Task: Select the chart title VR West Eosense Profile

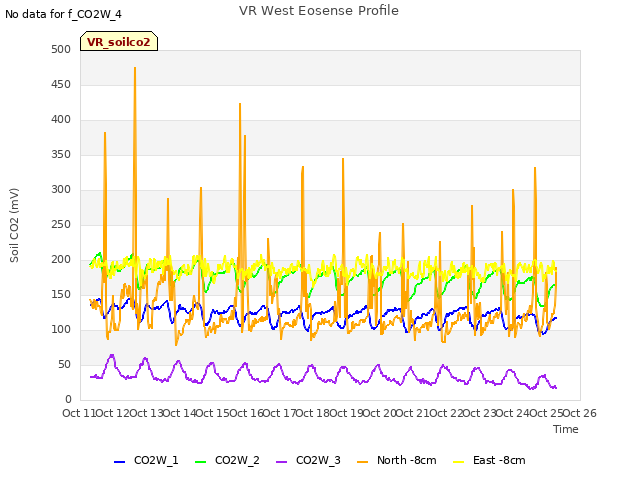Action: [319, 11]
